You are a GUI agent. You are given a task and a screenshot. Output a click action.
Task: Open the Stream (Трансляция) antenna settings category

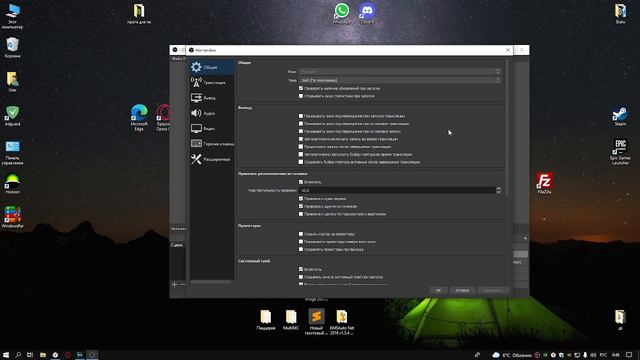pos(212,82)
